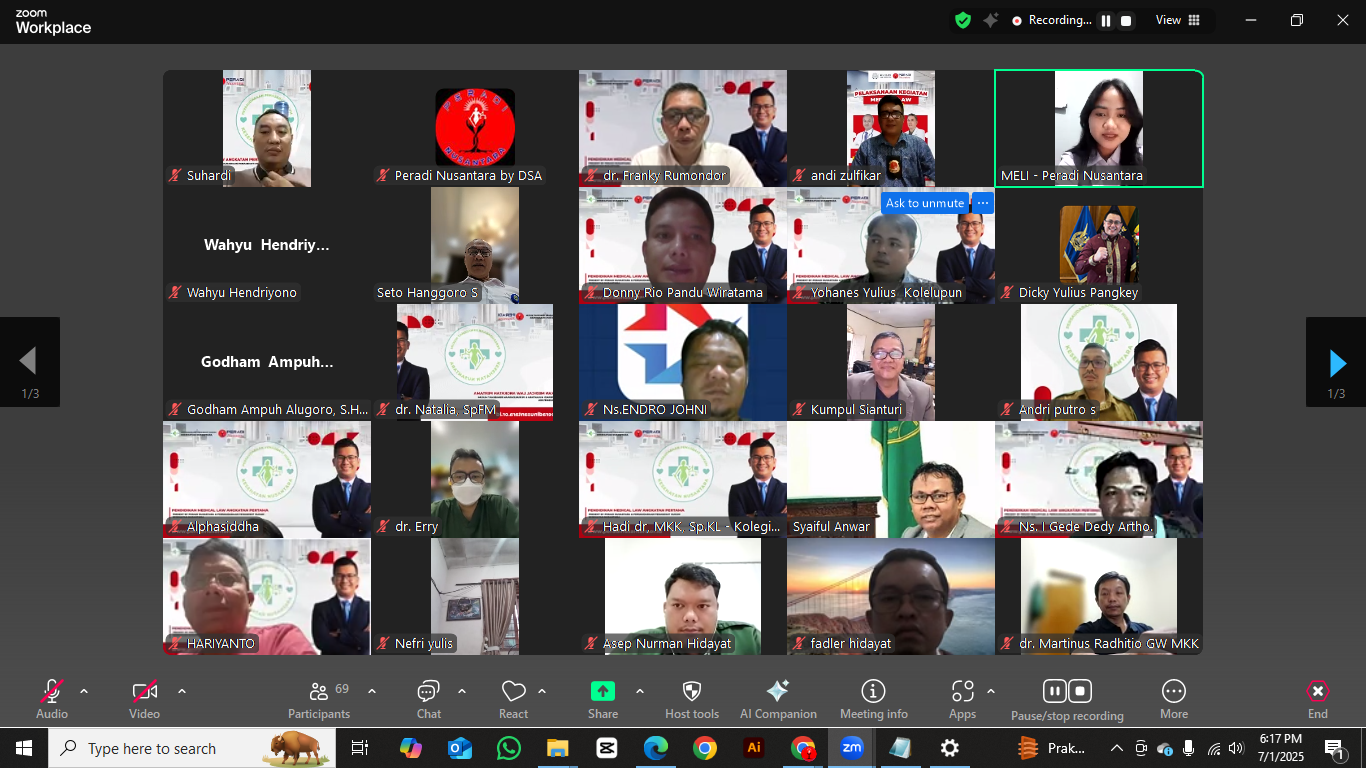Open Host tools shield icon
The width and height of the screenshot is (1366, 768).
click(692, 692)
